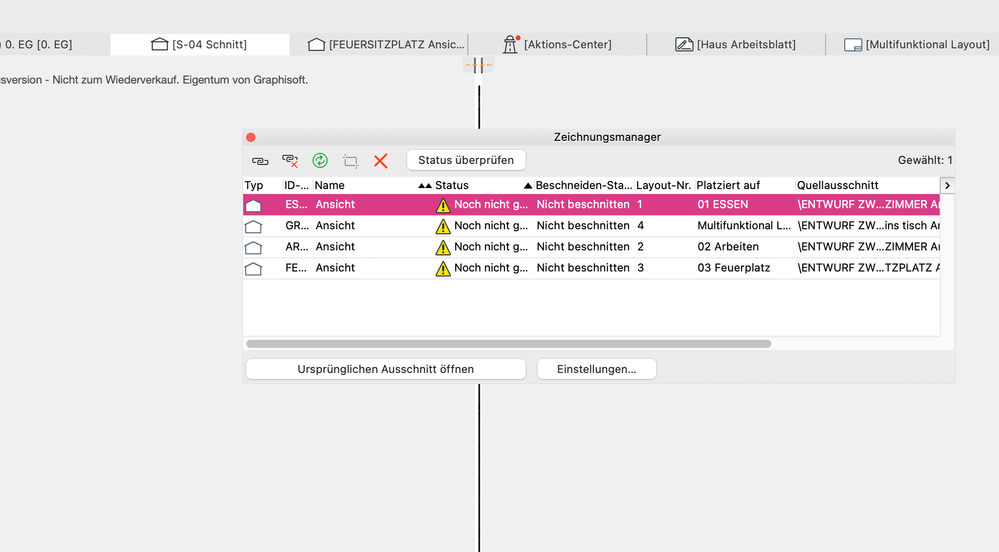
Task: Click the elevation type icon in GR row
Action: point(254,226)
